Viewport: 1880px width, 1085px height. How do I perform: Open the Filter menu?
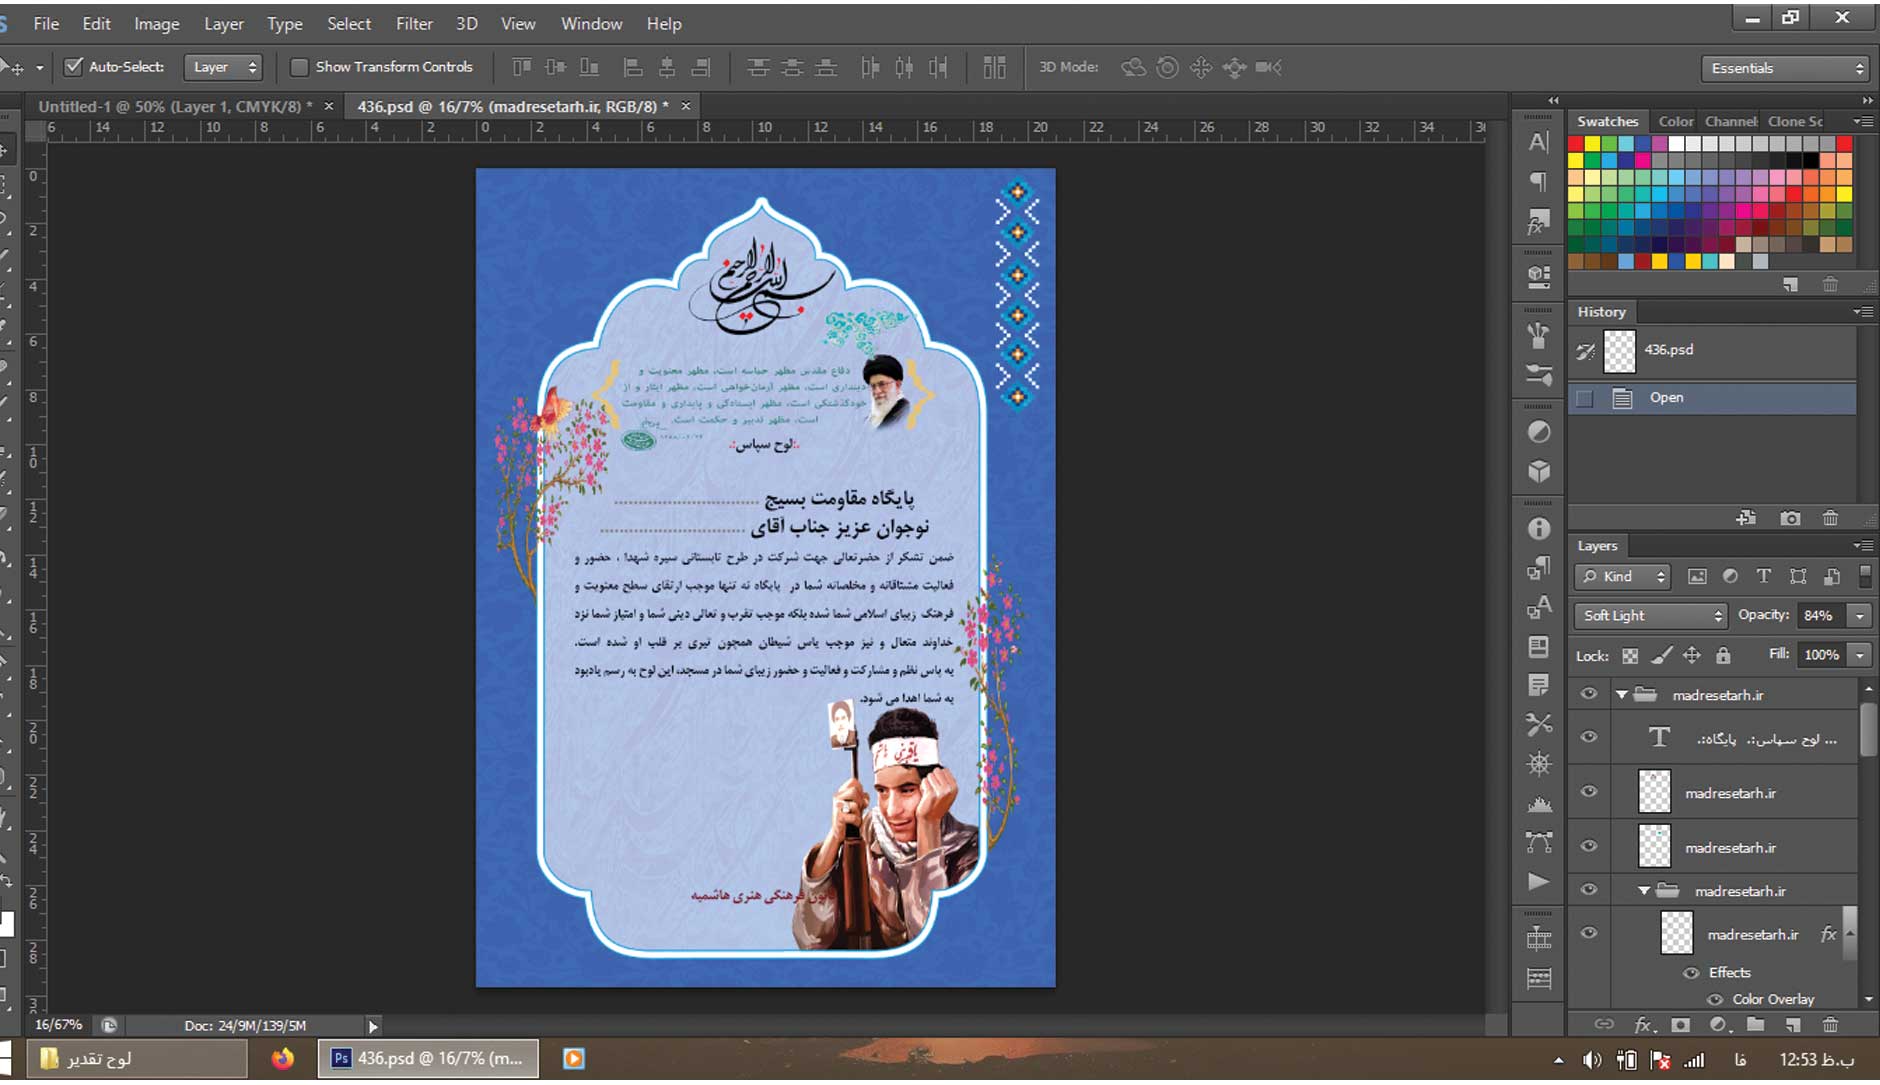pyautogui.click(x=414, y=23)
